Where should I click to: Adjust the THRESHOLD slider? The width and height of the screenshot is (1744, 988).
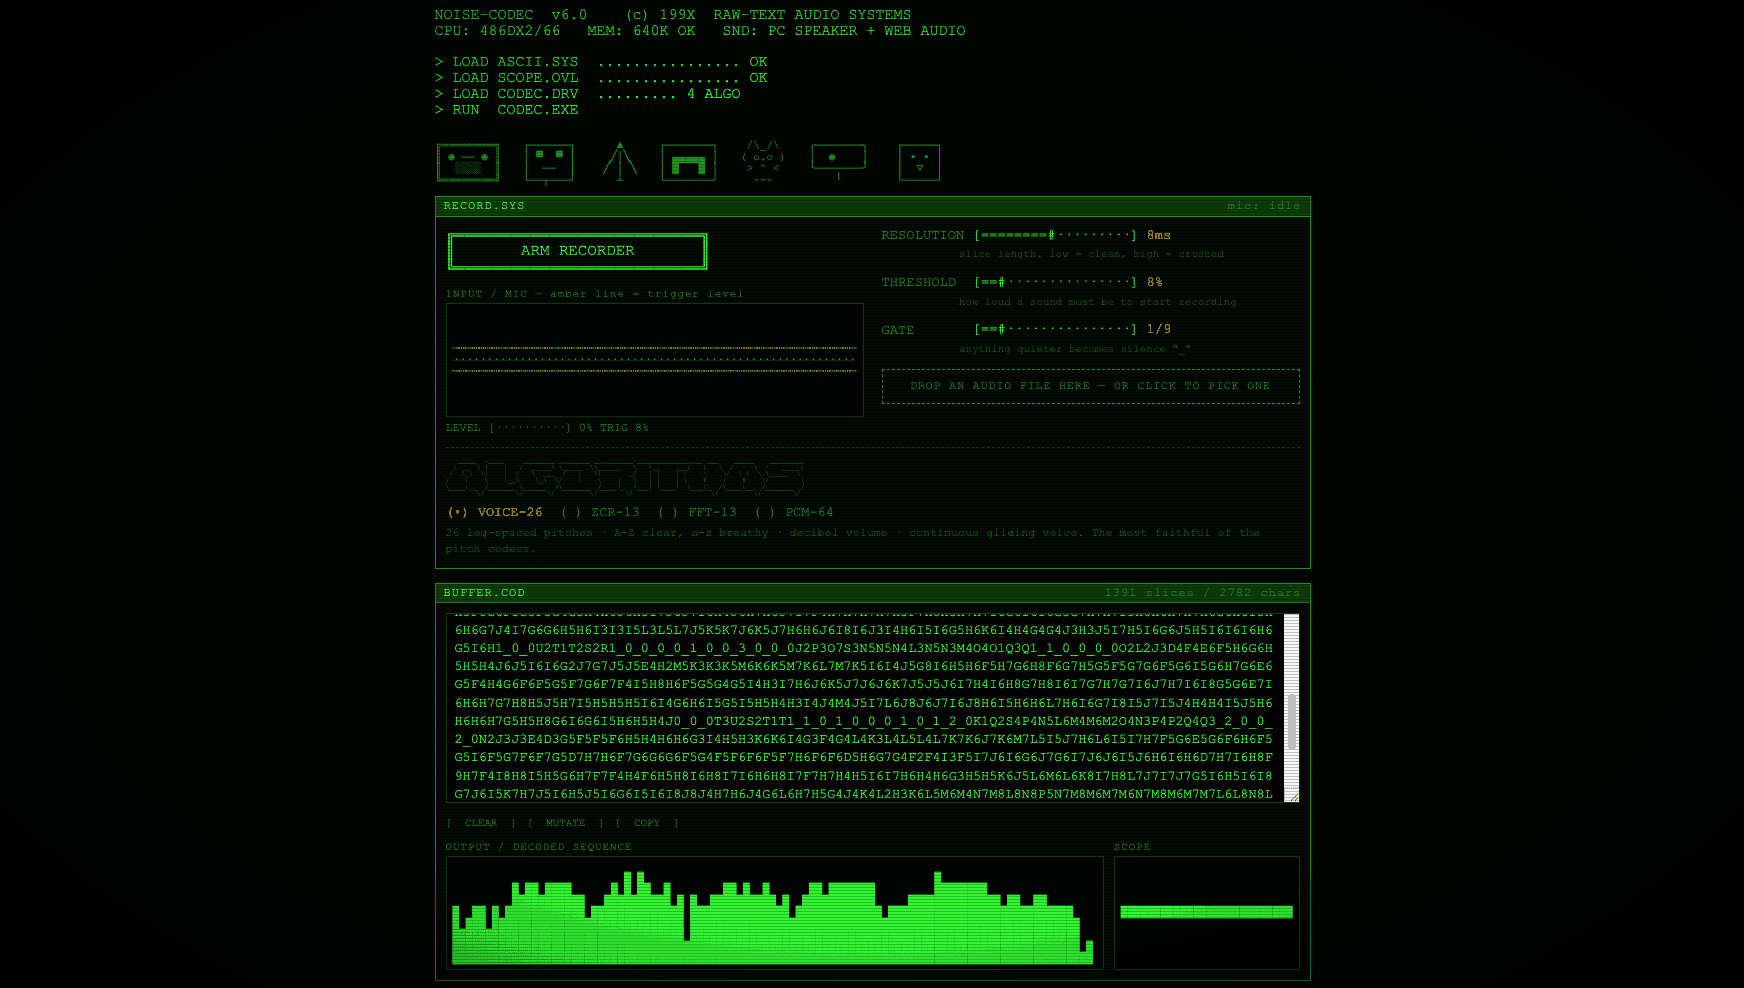1056,282
